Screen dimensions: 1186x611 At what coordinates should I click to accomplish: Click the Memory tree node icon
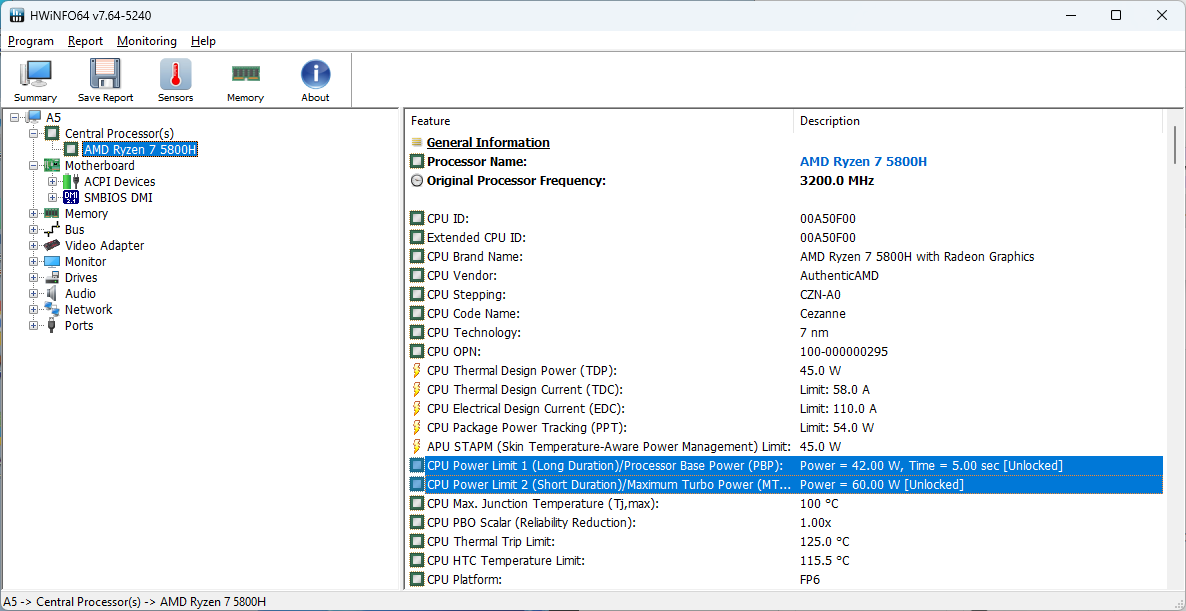[52, 213]
